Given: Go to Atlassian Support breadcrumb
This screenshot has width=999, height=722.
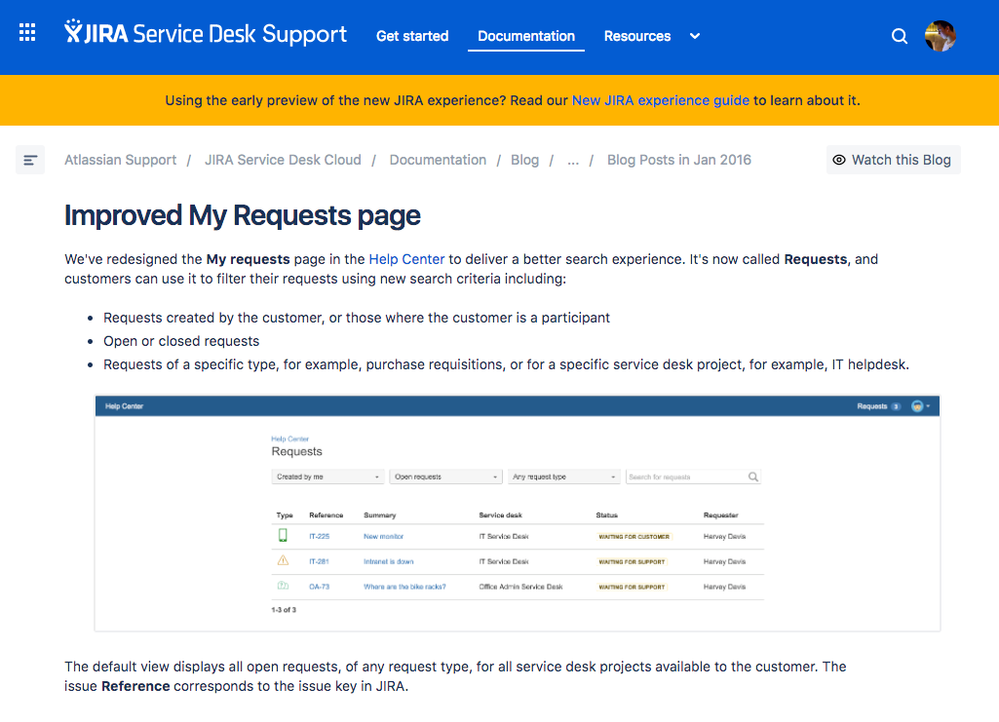Looking at the screenshot, I should coord(120,160).
